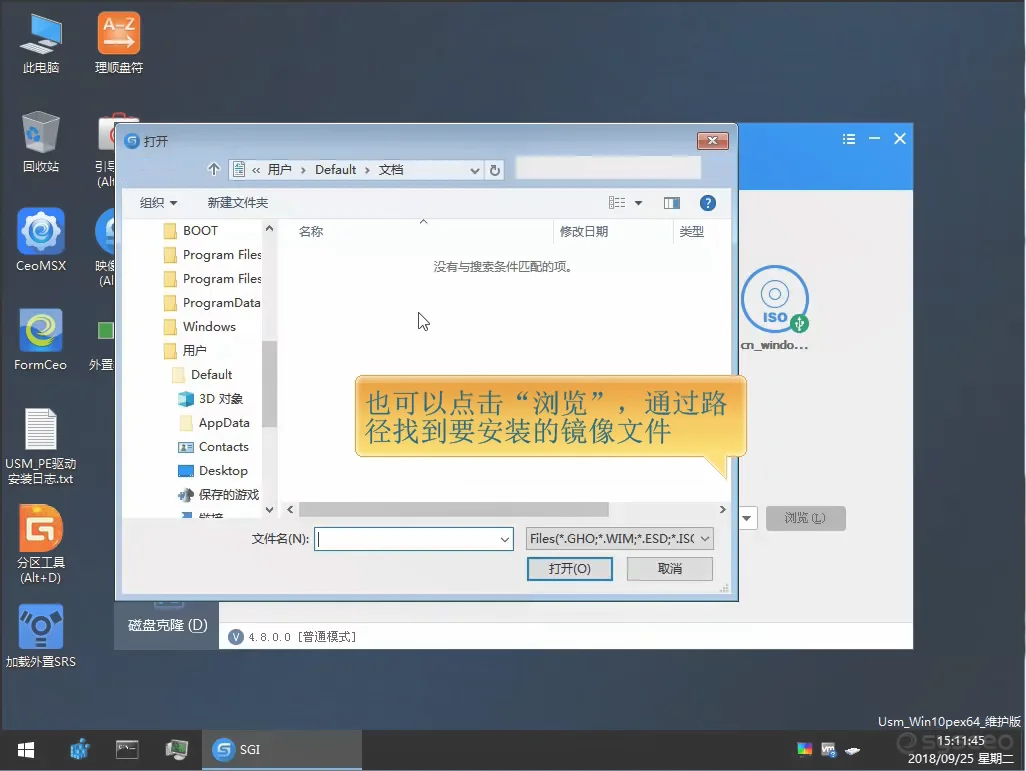
Task: Click the 取消 button
Action: coord(669,569)
